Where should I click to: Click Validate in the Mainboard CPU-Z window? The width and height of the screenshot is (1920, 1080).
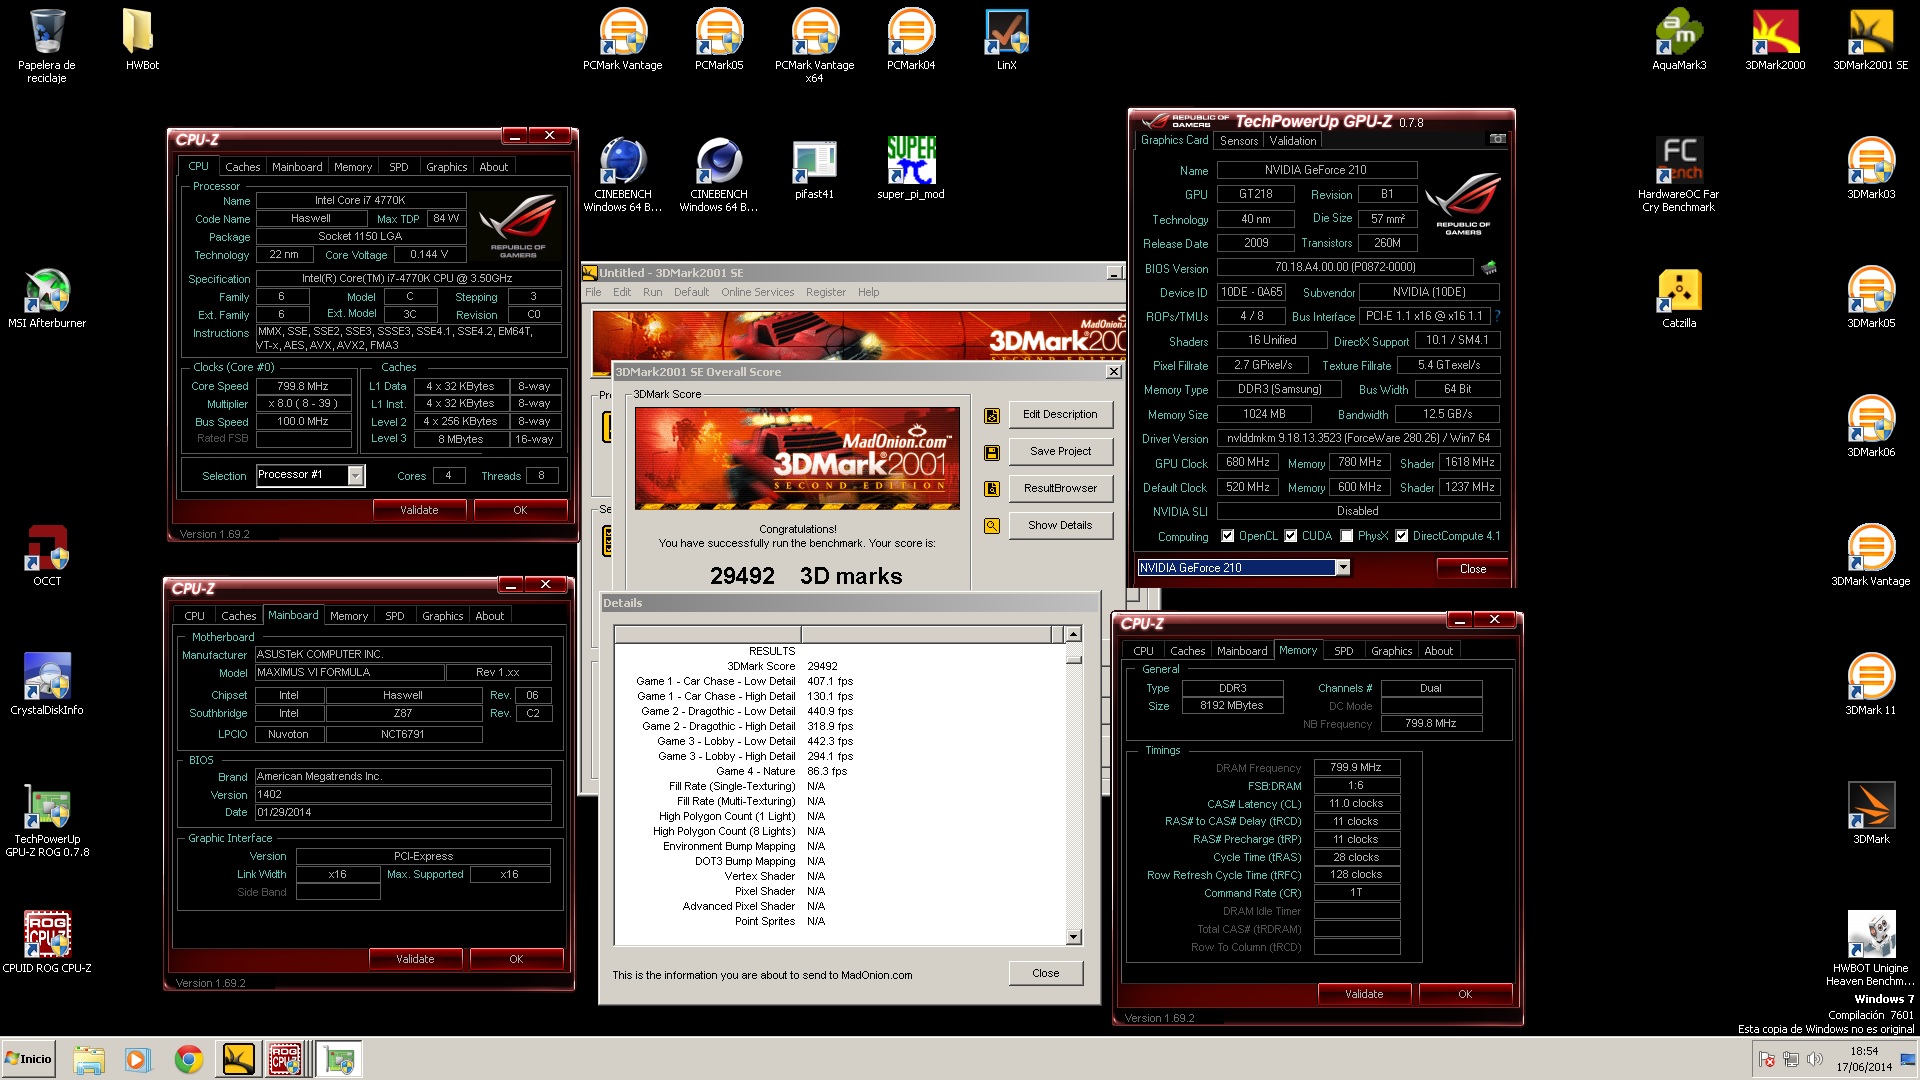415,959
